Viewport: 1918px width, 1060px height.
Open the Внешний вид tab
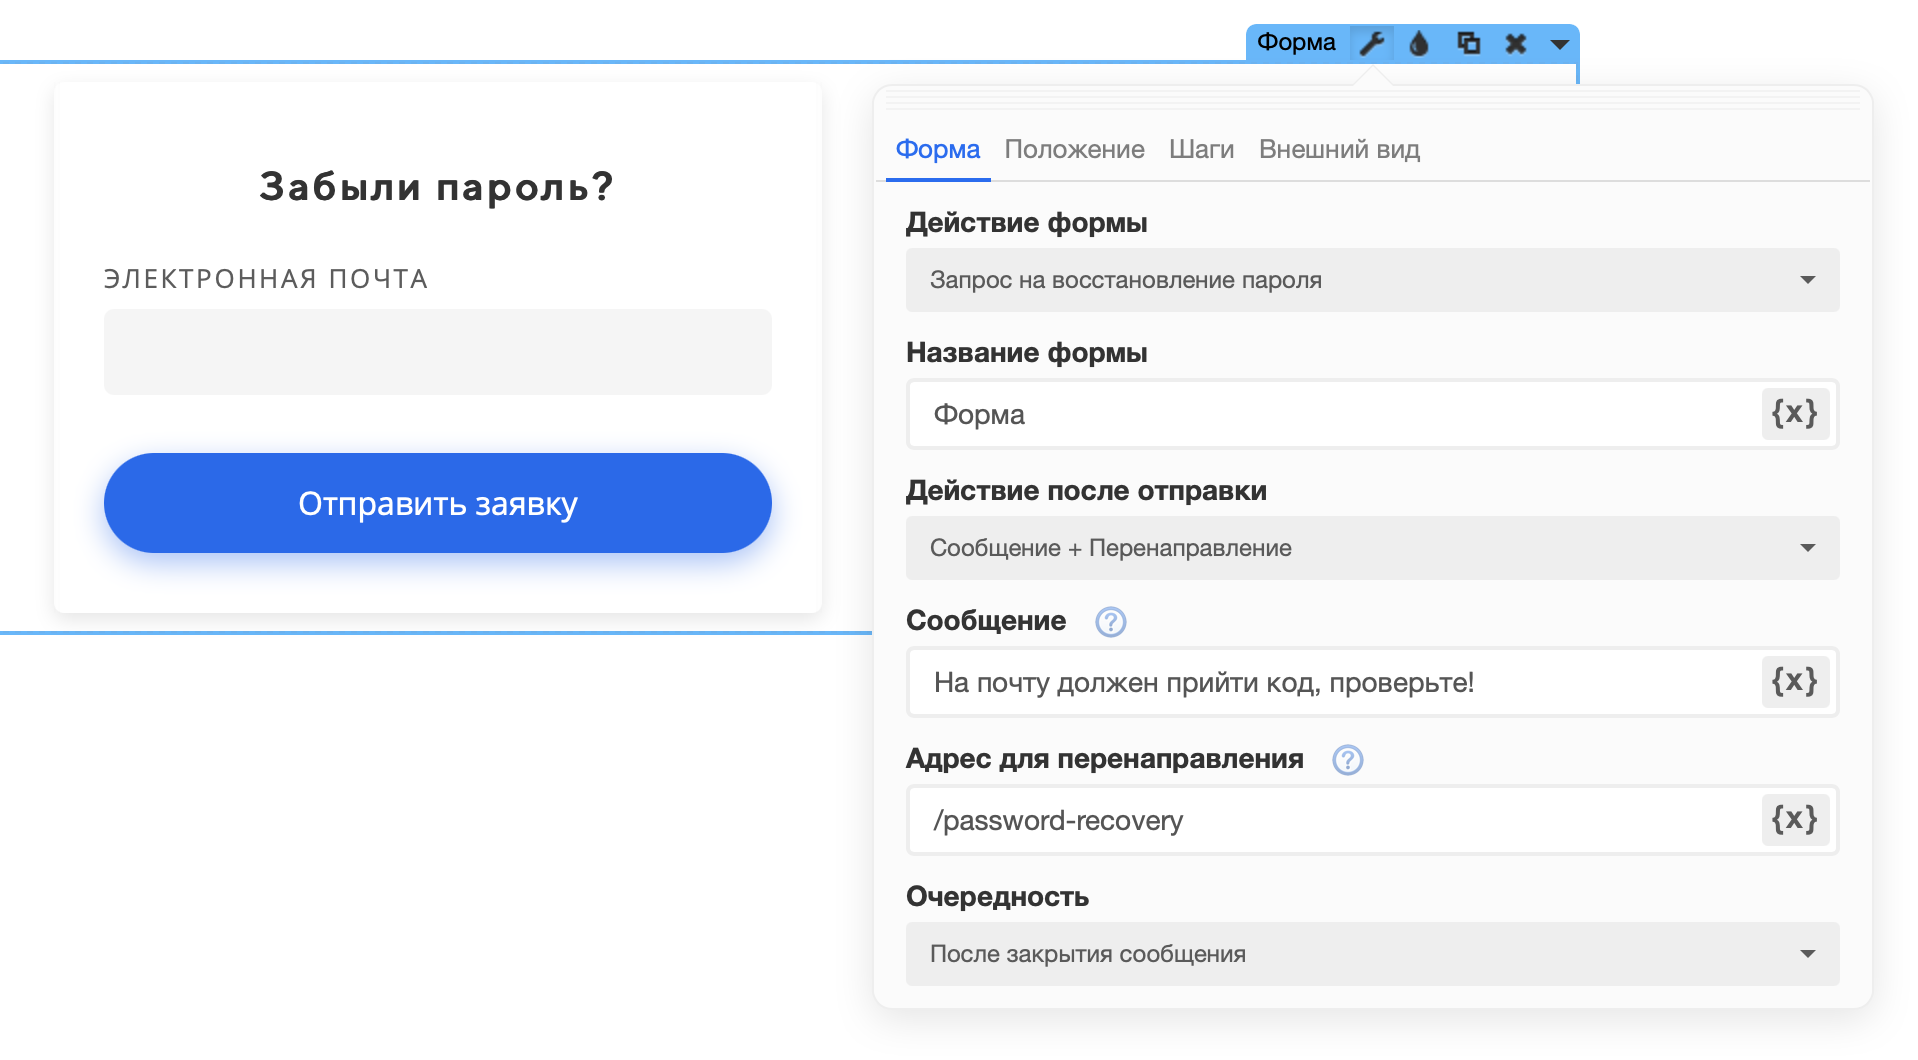tap(1339, 149)
